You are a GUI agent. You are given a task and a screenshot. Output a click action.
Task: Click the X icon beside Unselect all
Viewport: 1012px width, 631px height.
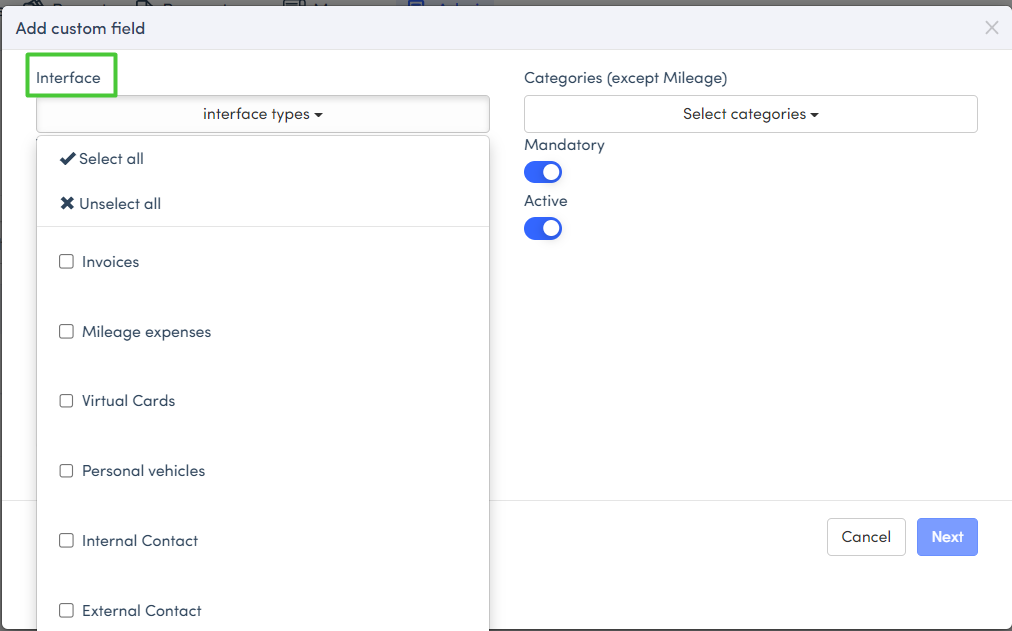coord(67,204)
